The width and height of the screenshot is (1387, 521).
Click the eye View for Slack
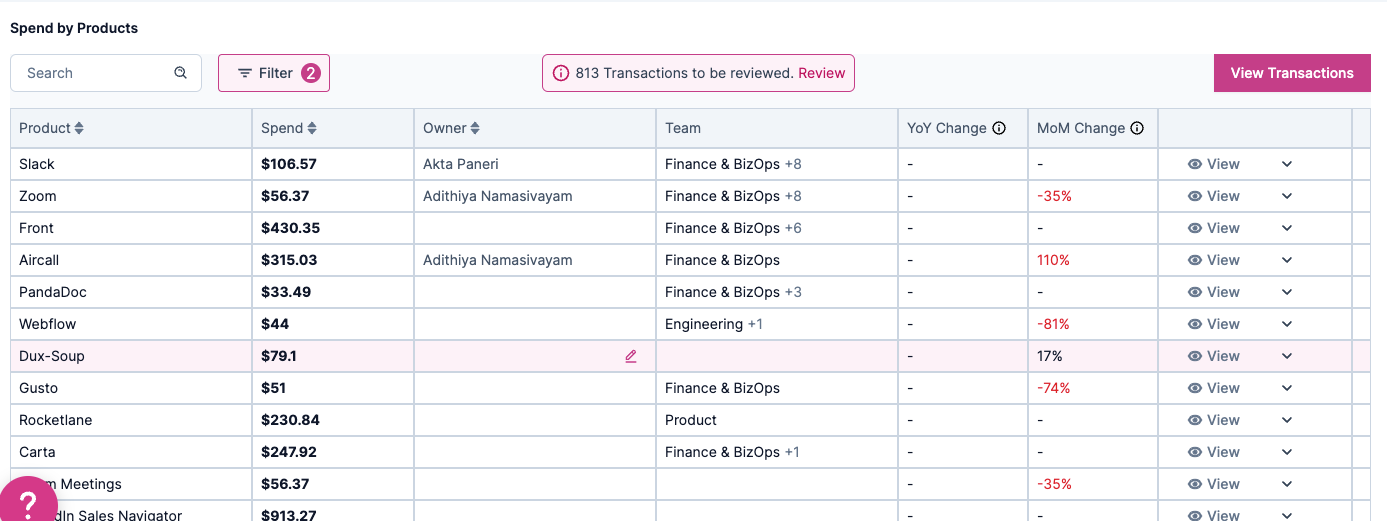coord(1214,164)
